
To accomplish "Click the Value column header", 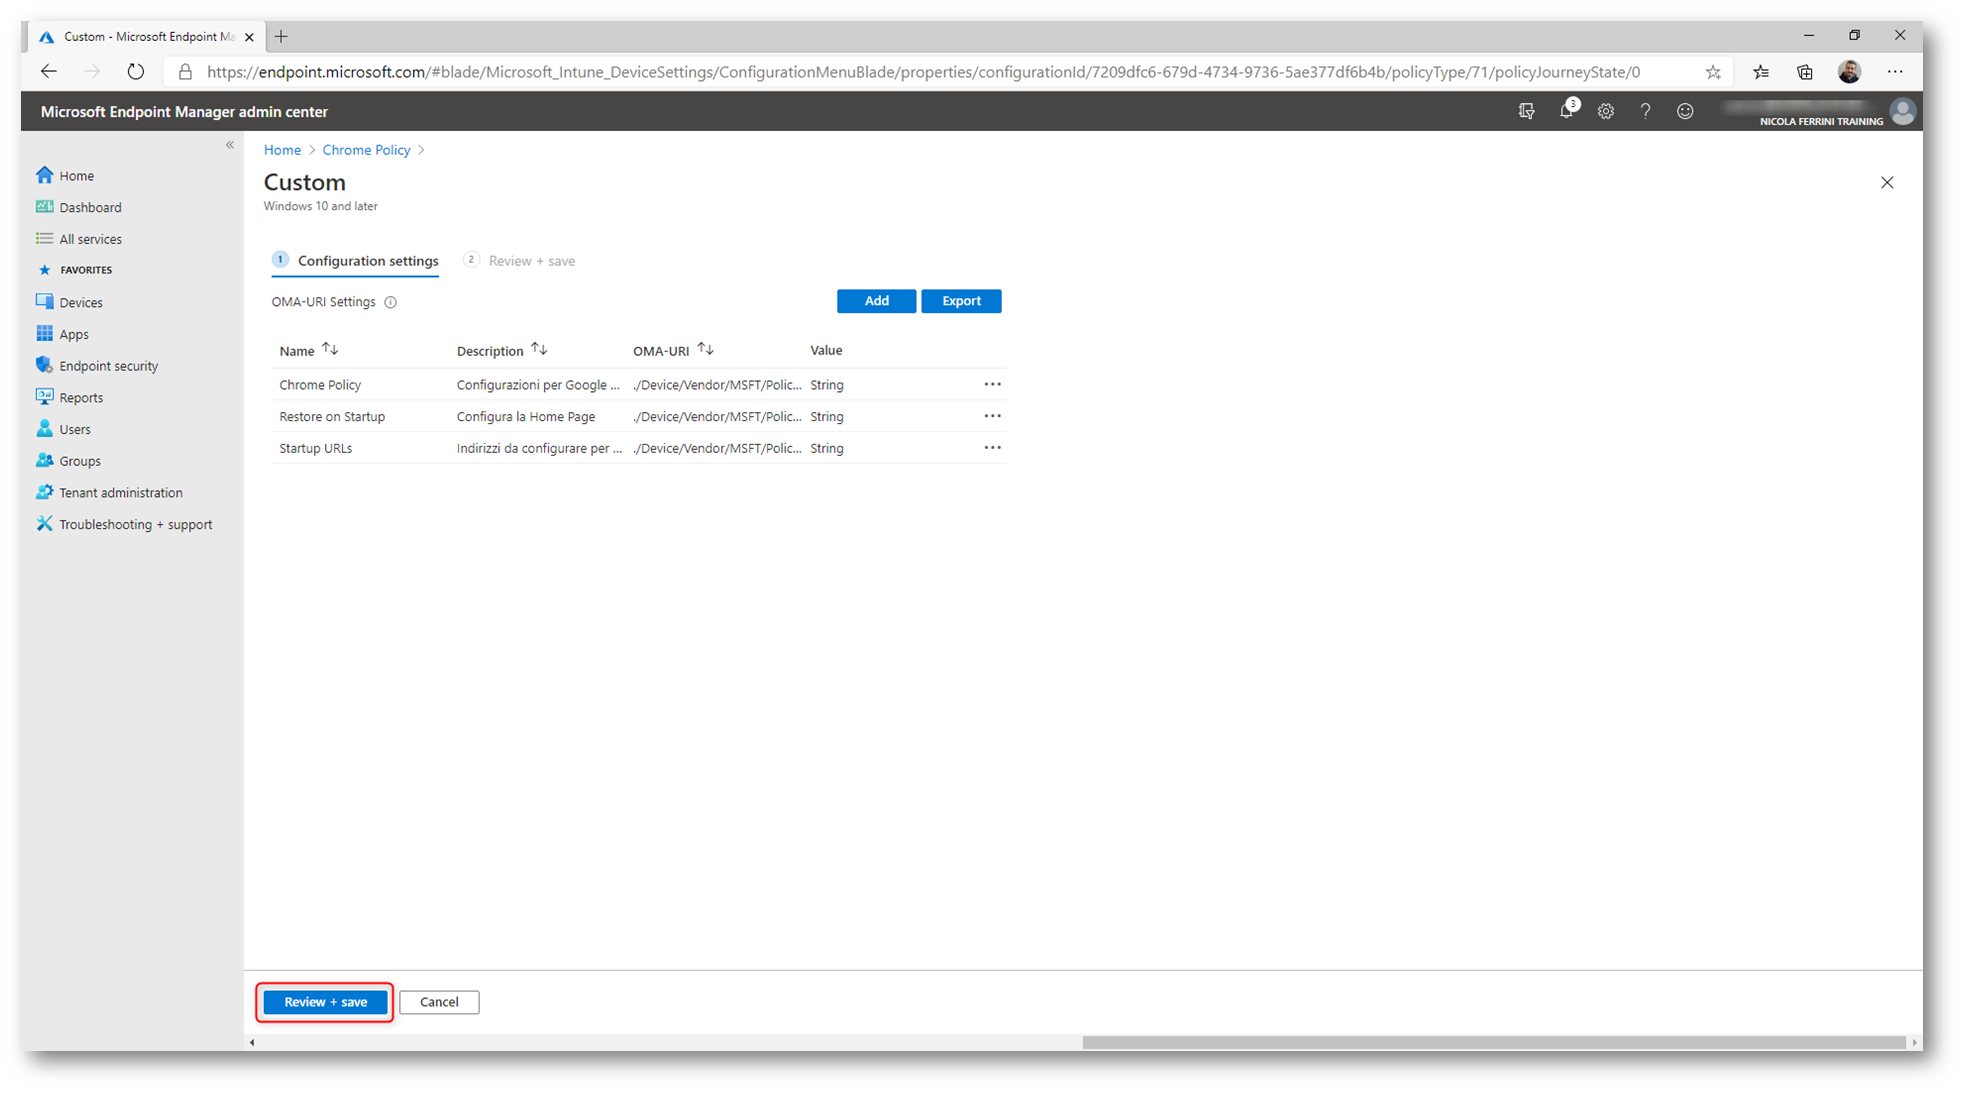I will (x=826, y=351).
